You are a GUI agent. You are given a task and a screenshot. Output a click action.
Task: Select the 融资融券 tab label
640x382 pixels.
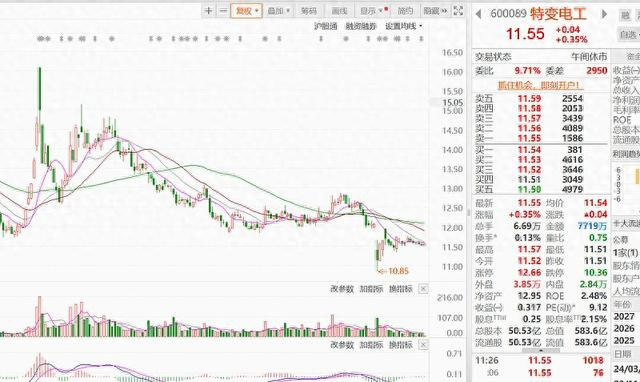pos(360,26)
